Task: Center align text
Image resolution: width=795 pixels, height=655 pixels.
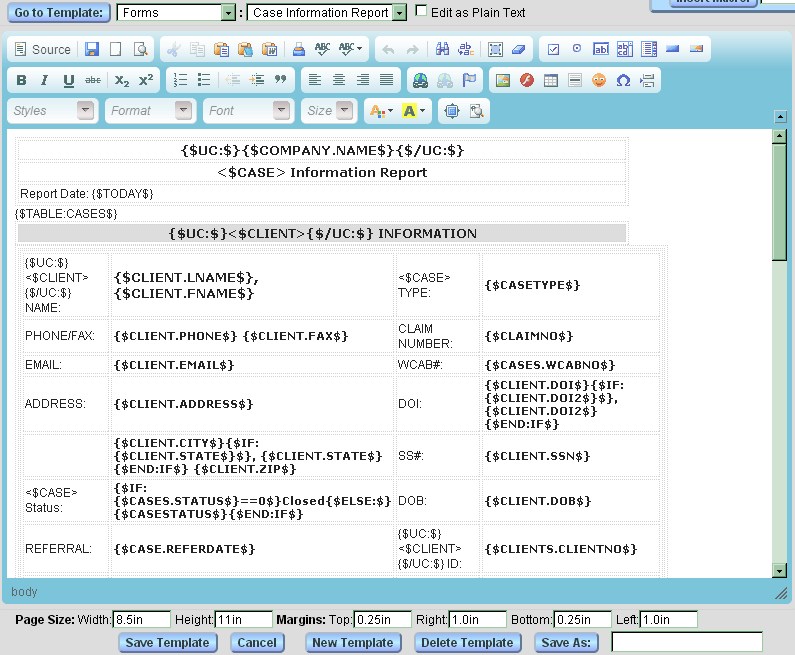Action: 339,80
